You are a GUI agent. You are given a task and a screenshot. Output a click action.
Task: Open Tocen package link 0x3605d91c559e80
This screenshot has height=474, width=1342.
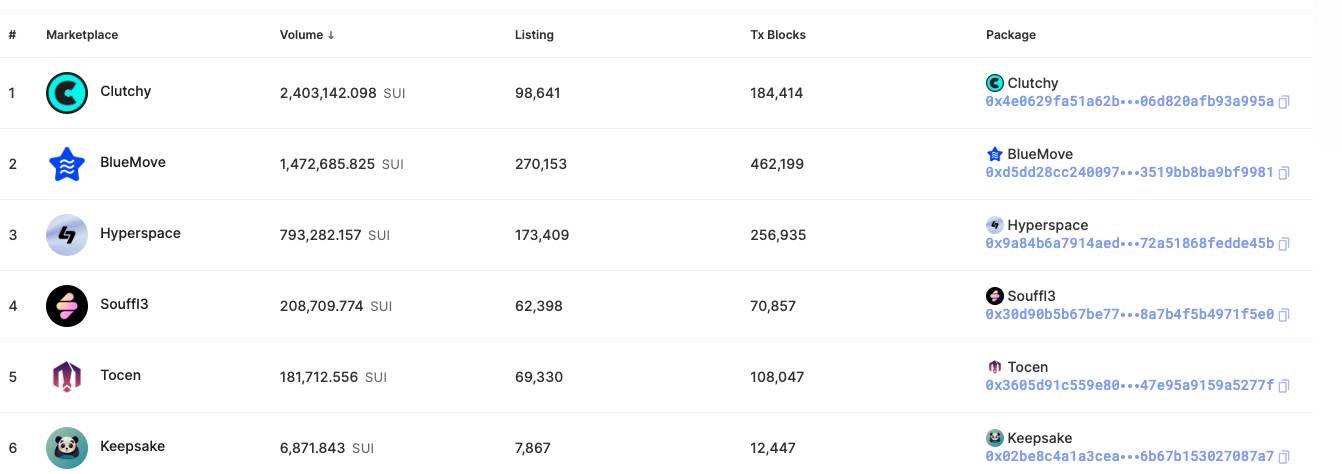pos(1130,386)
